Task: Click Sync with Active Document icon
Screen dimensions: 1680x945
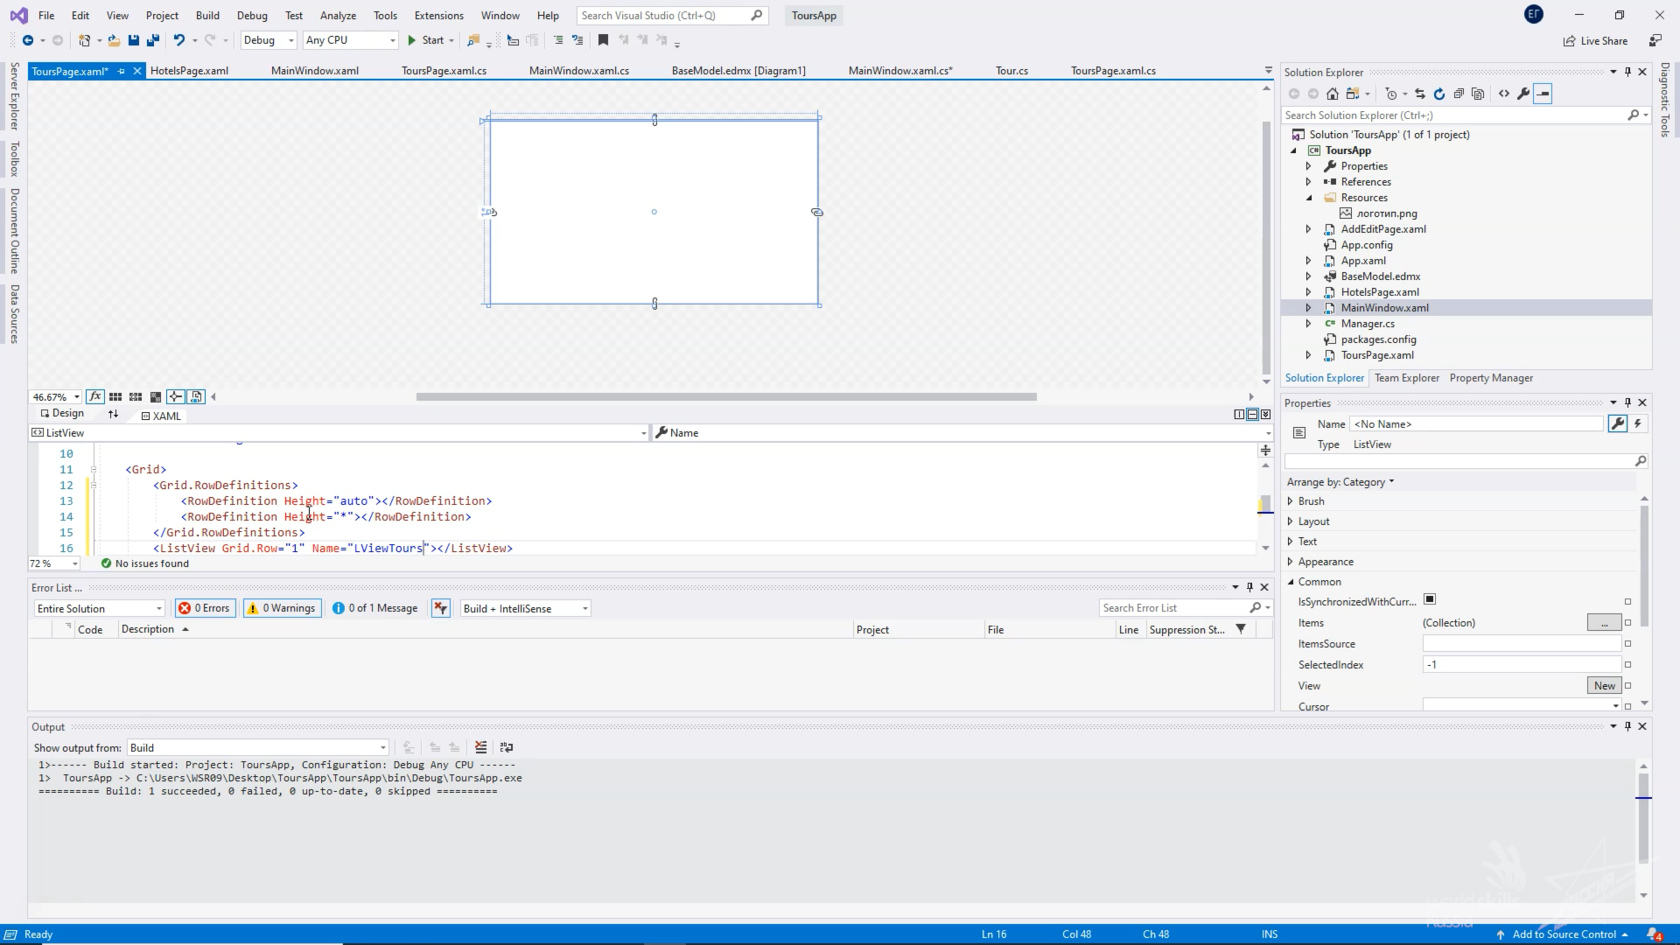Action: point(1420,94)
